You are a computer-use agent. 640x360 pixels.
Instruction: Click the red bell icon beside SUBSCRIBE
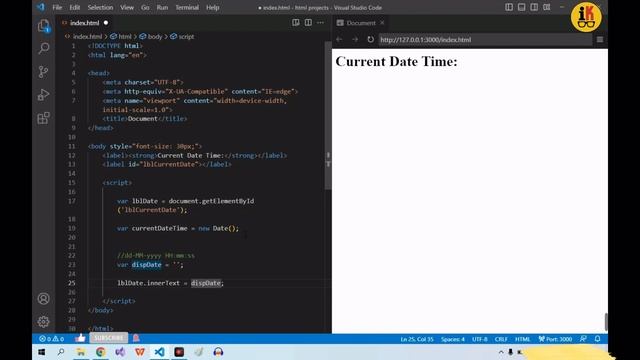coord(136,338)
